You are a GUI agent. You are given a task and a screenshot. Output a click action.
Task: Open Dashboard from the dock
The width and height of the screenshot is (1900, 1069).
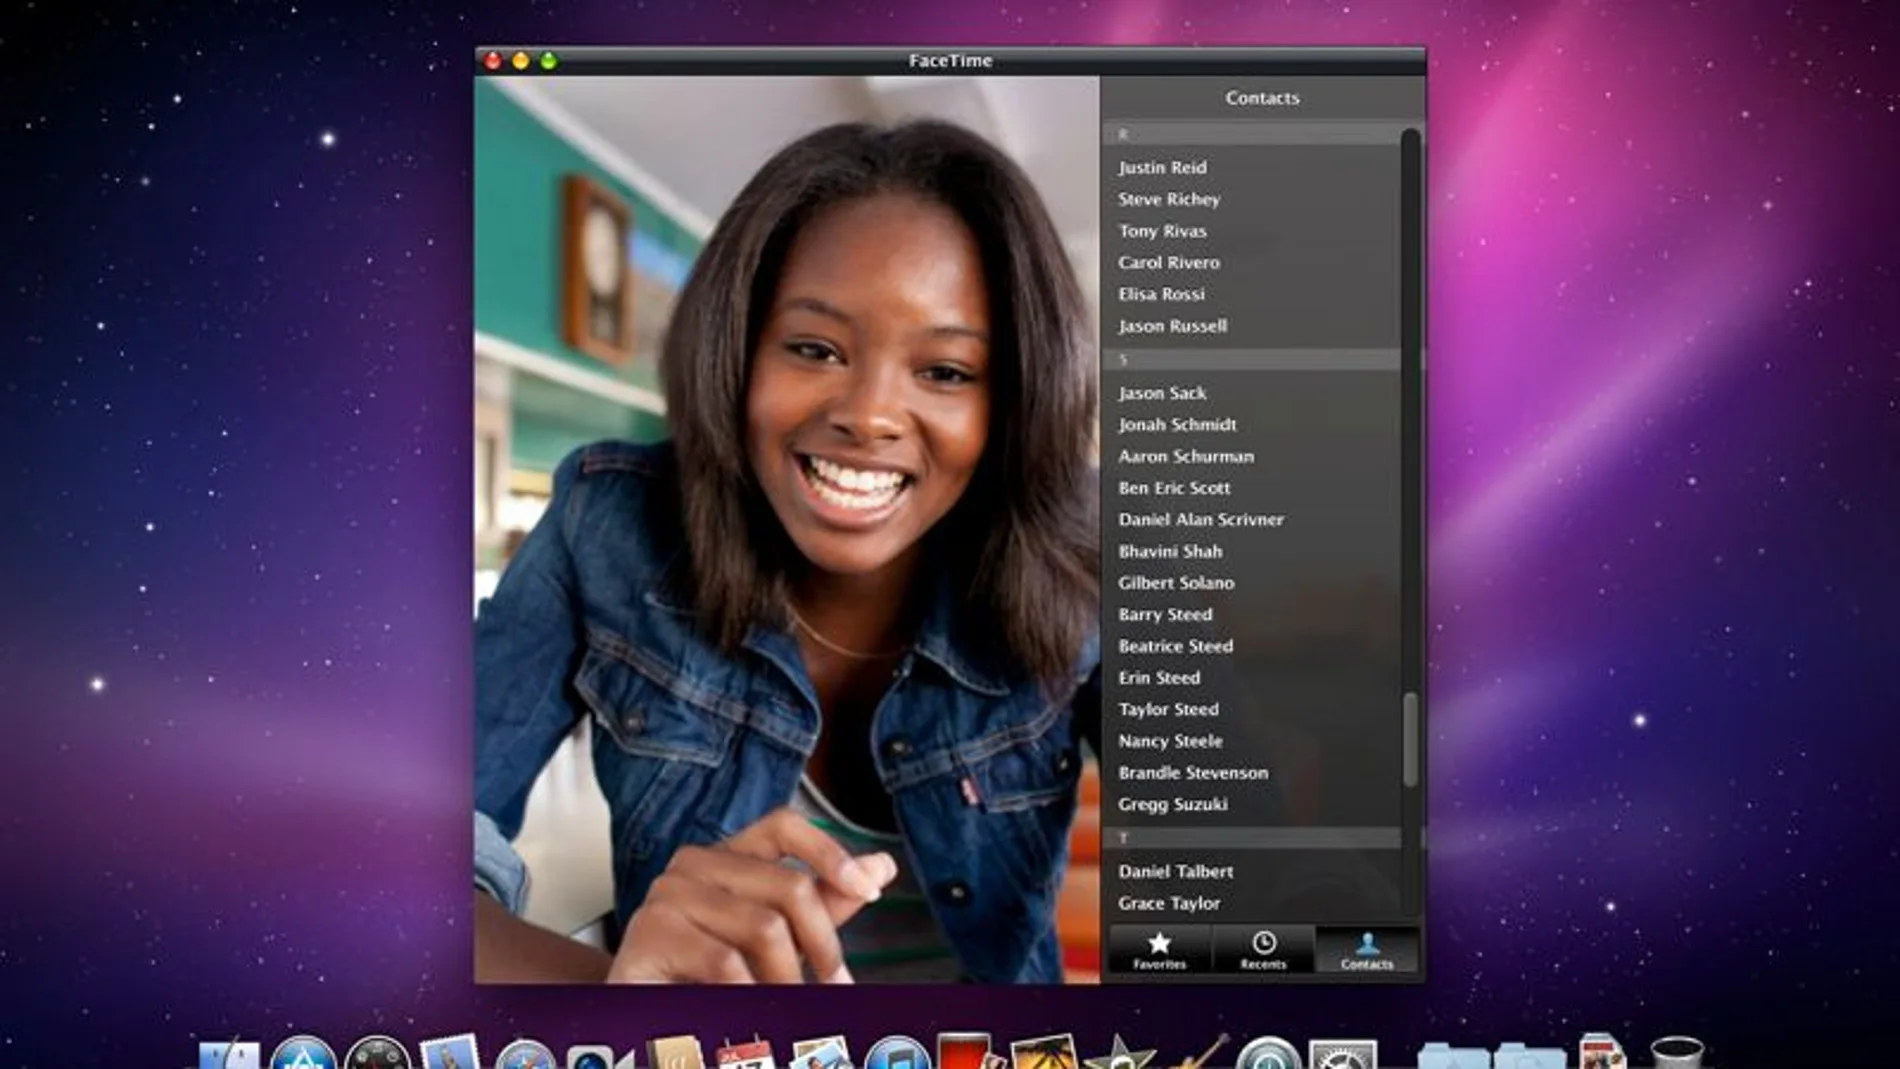coord(377,1053)
